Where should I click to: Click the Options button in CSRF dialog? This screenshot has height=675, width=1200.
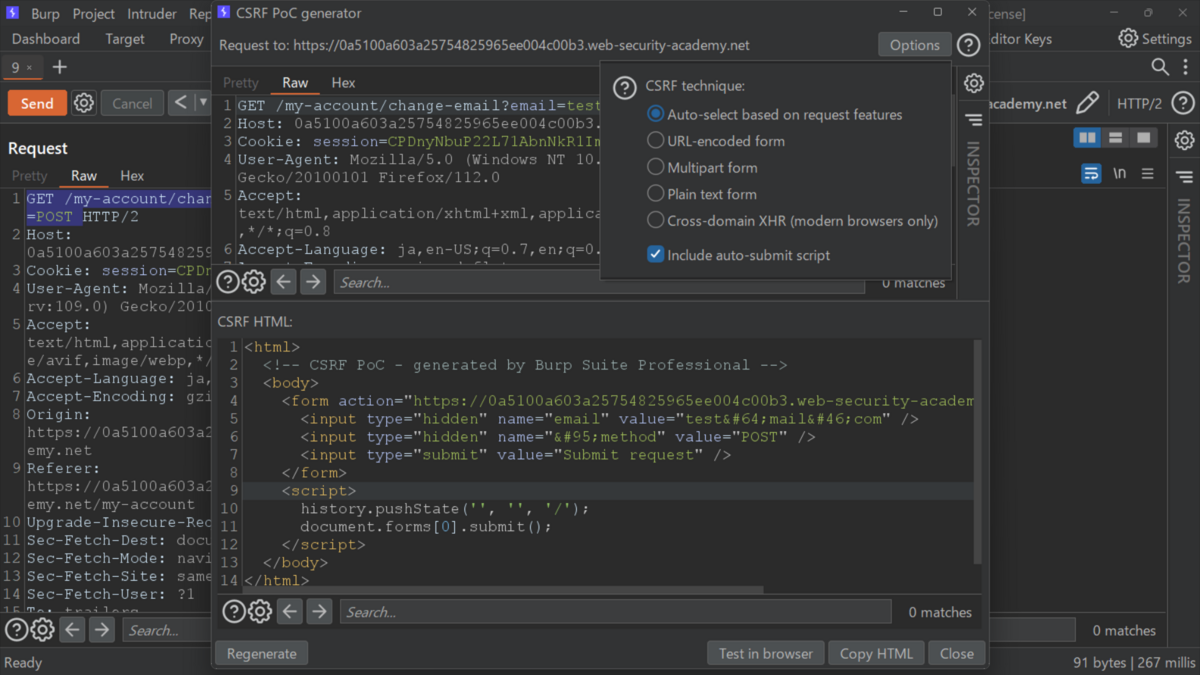(915, 45)
